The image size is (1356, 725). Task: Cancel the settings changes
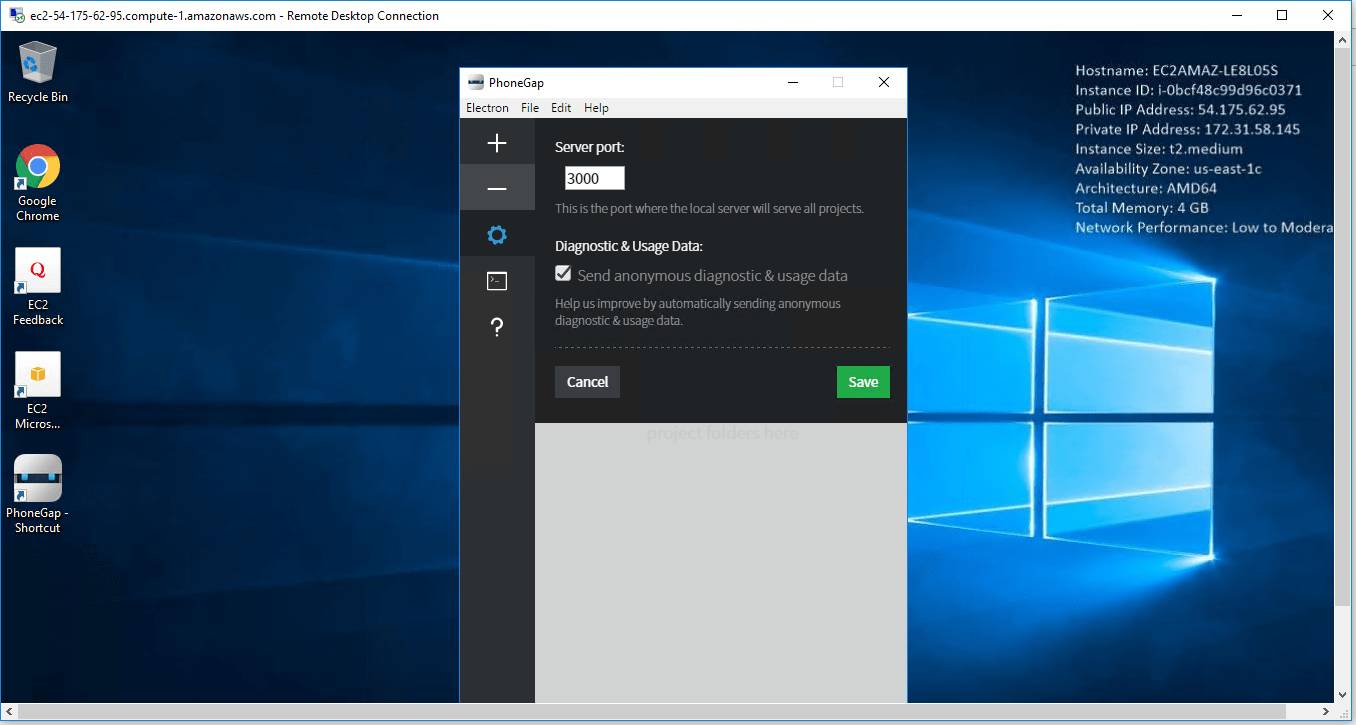coord(587,382)
